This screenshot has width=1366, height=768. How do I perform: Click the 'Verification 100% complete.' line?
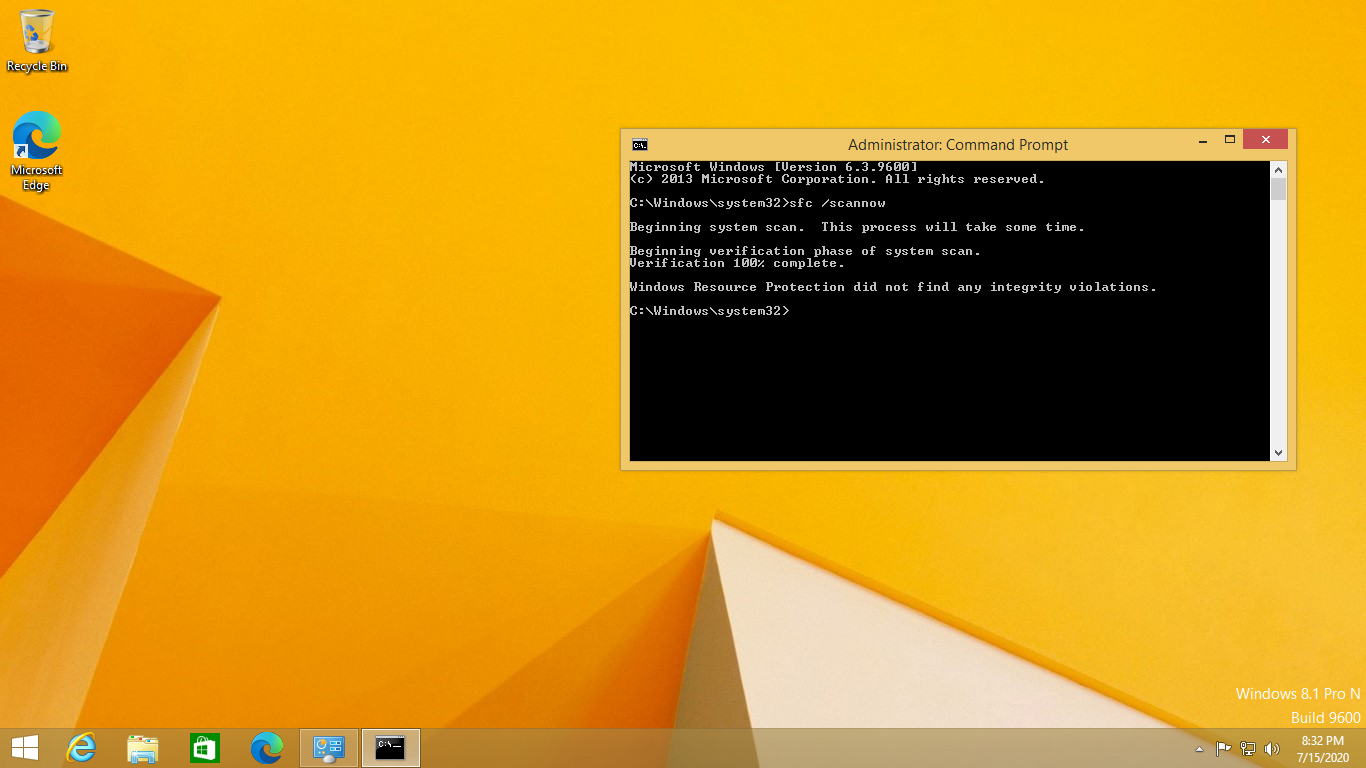[737, 263]
